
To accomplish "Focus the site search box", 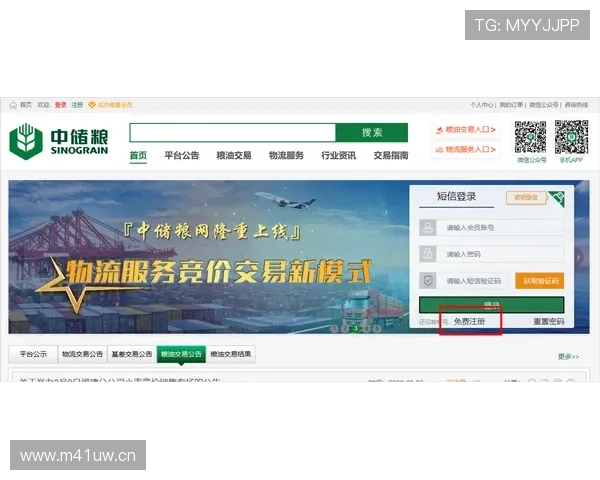I will [233, 133].
